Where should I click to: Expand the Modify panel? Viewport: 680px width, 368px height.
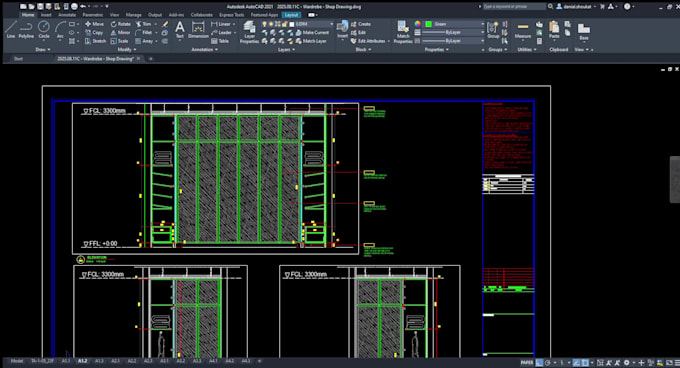coord(126,49)
